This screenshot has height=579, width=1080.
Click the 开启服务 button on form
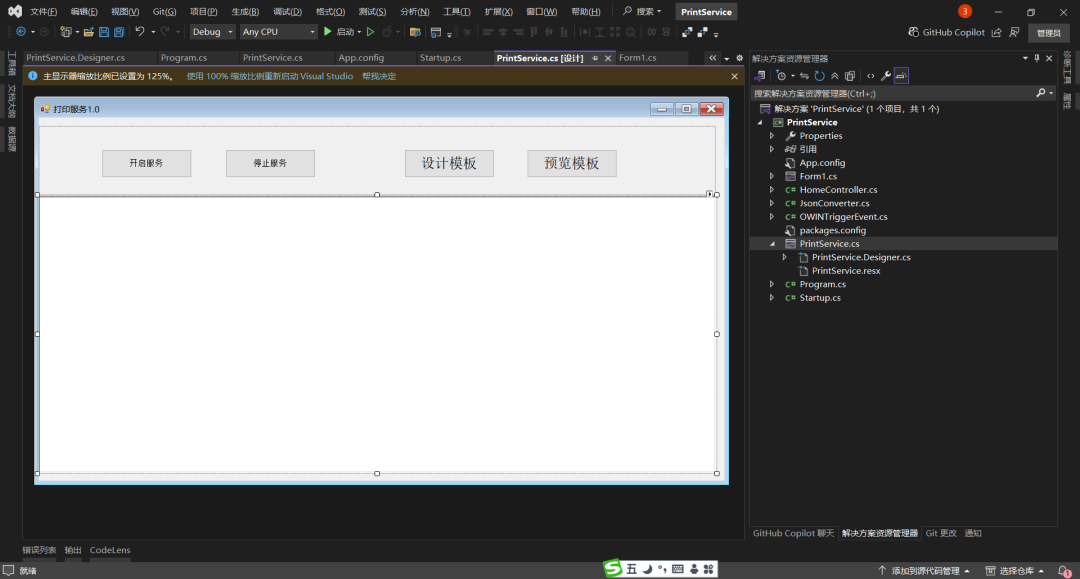(146, 163)
